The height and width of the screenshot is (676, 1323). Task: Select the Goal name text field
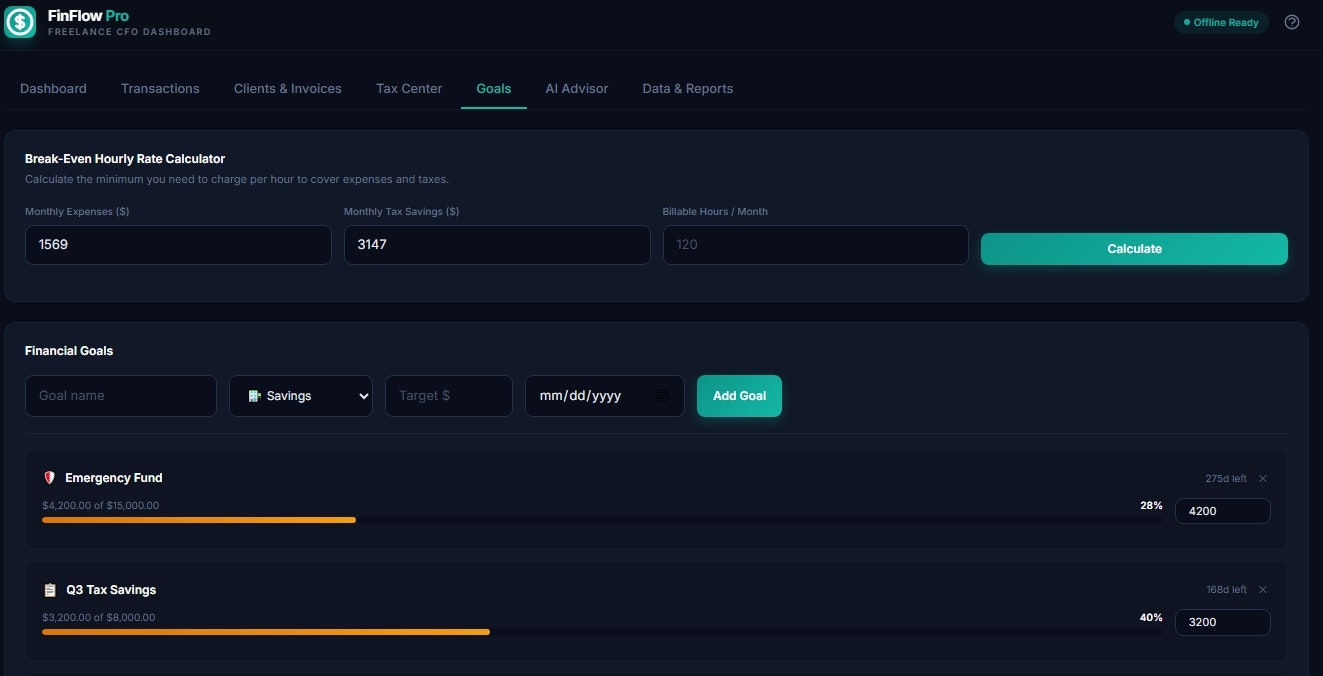[x=120, y=395]
